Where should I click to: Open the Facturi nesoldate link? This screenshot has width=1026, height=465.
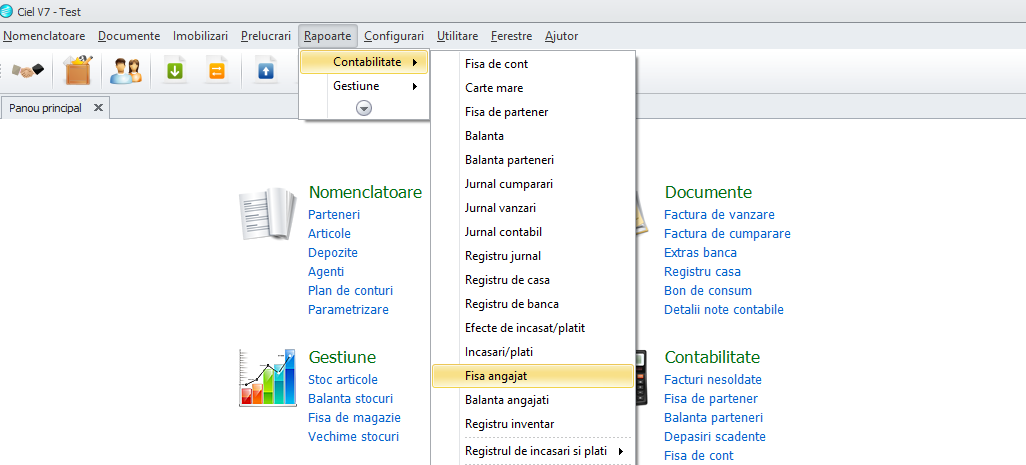coord(713,379)
